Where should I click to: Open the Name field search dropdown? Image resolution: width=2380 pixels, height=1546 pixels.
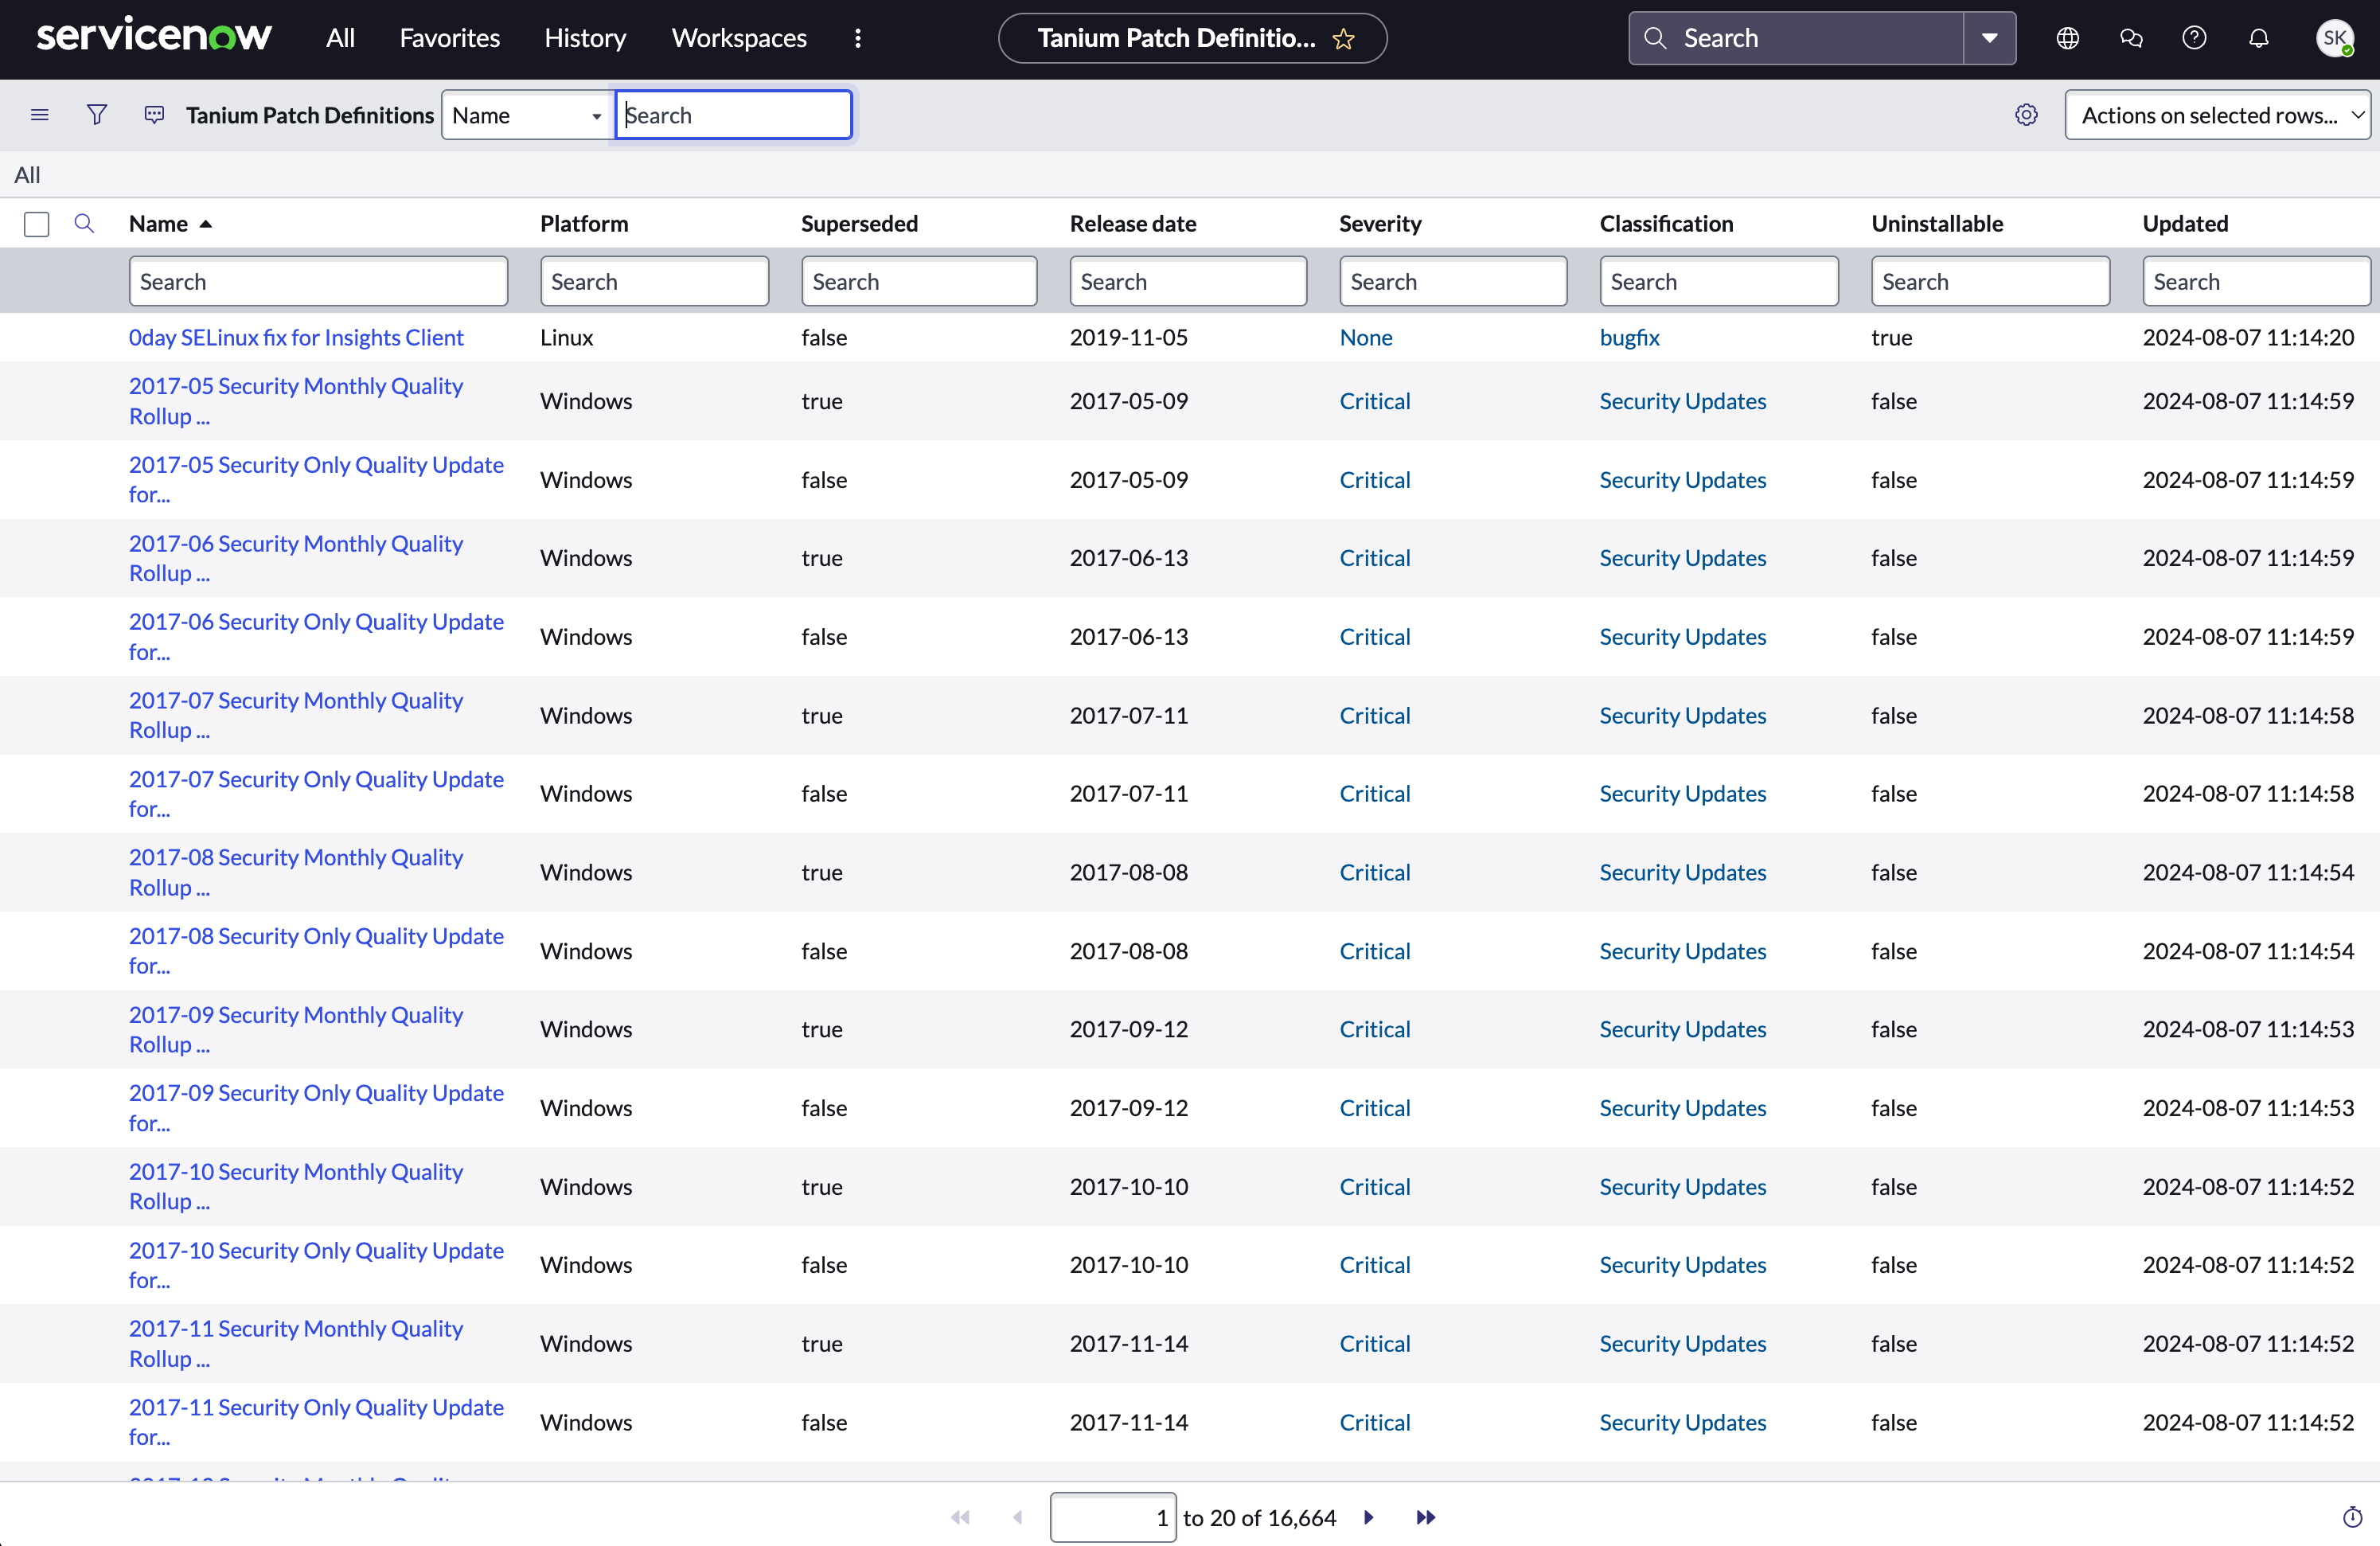coord(526,115)
